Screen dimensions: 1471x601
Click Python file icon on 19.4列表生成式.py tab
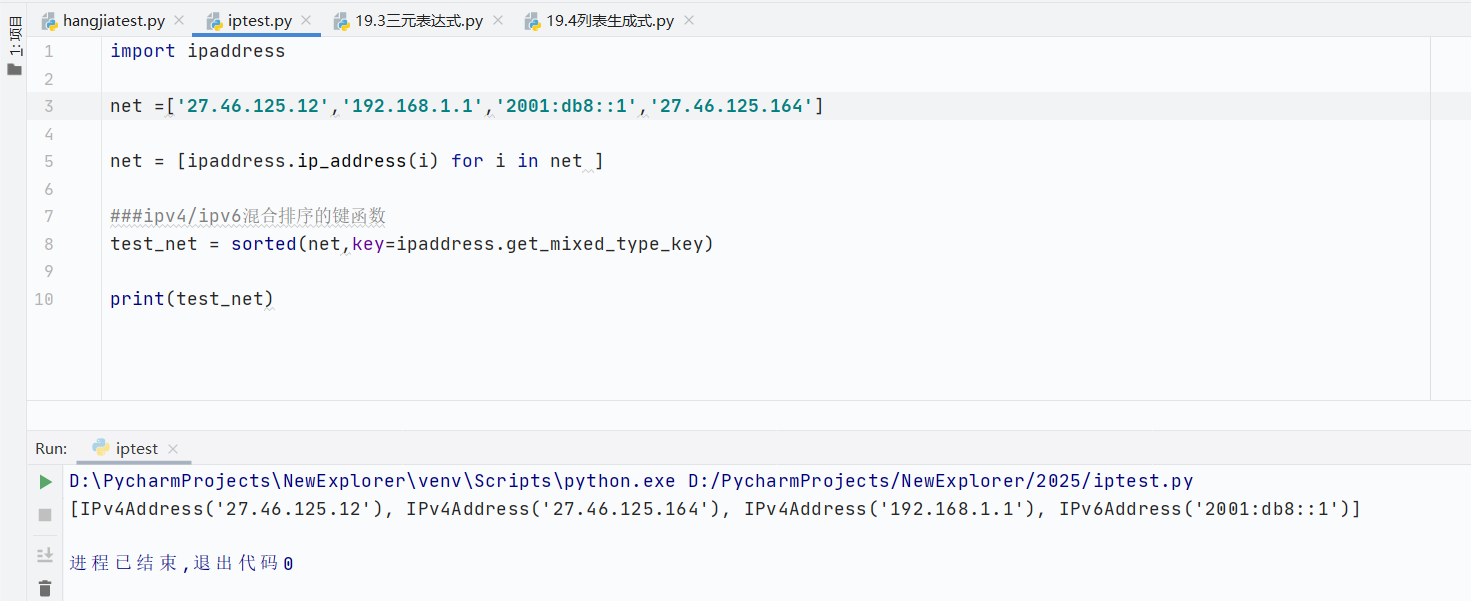pyautogui.click(x=532, y=20)
